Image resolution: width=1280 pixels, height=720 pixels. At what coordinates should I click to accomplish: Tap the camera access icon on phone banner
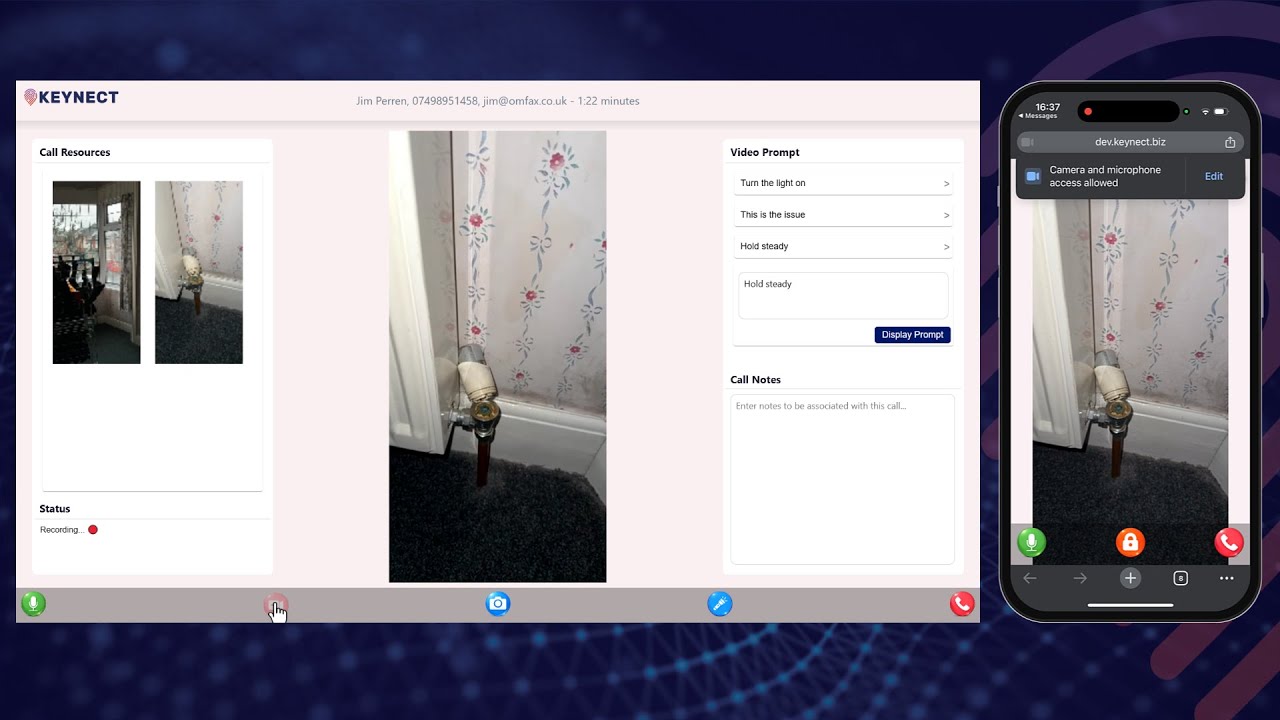(1033, 176)
